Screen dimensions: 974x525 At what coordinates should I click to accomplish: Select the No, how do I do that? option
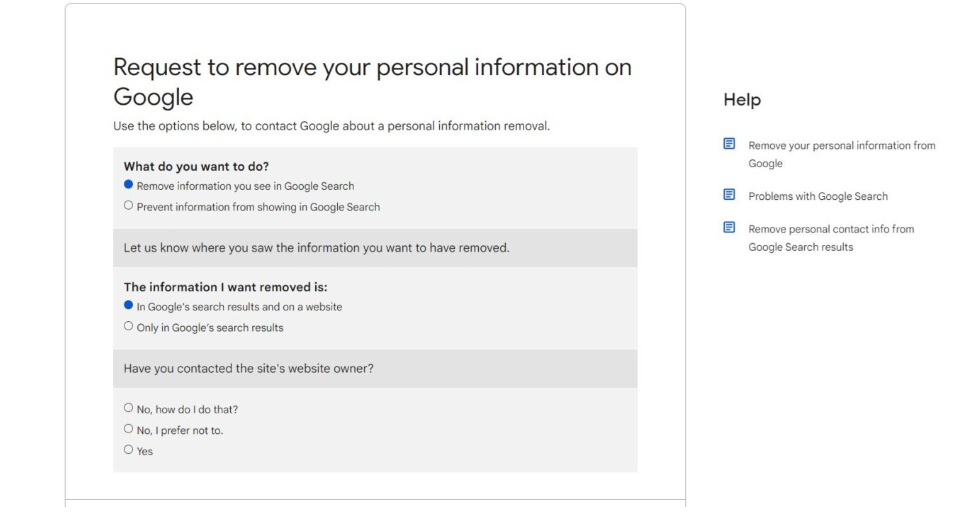129,408
